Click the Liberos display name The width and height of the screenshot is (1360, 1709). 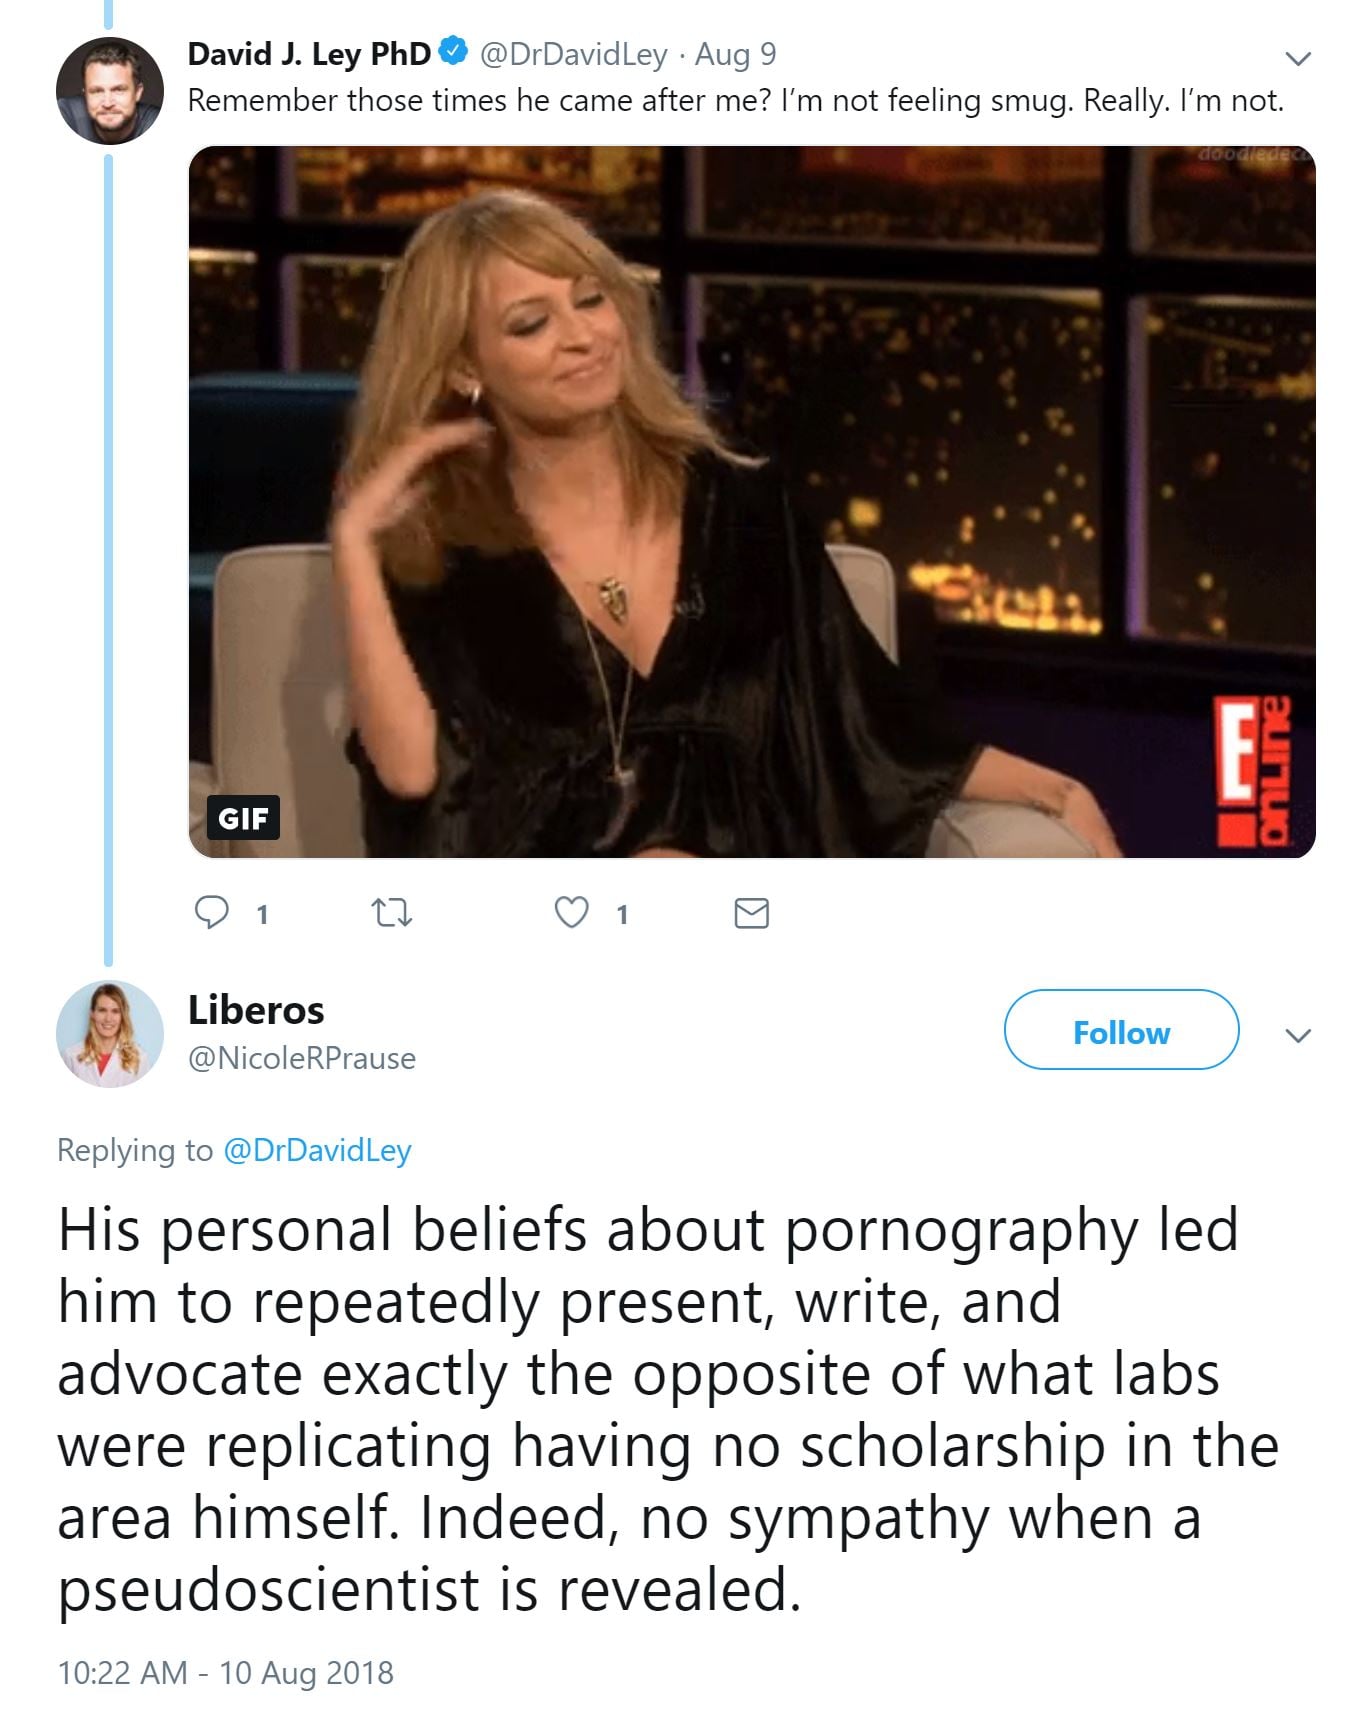256,1010
